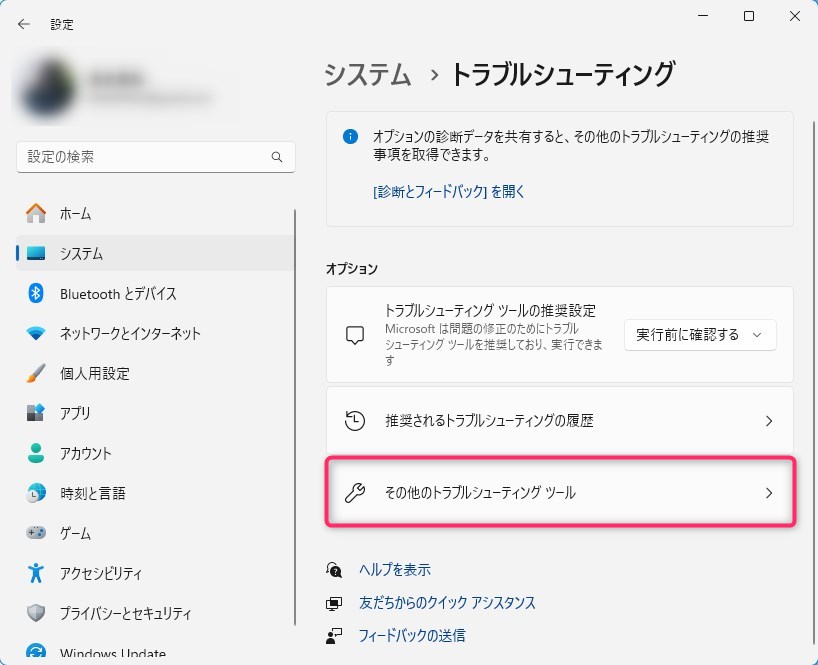Click the Accounts person icon
This screenshot has height=665, width=818.
click(x=36, y=453)
